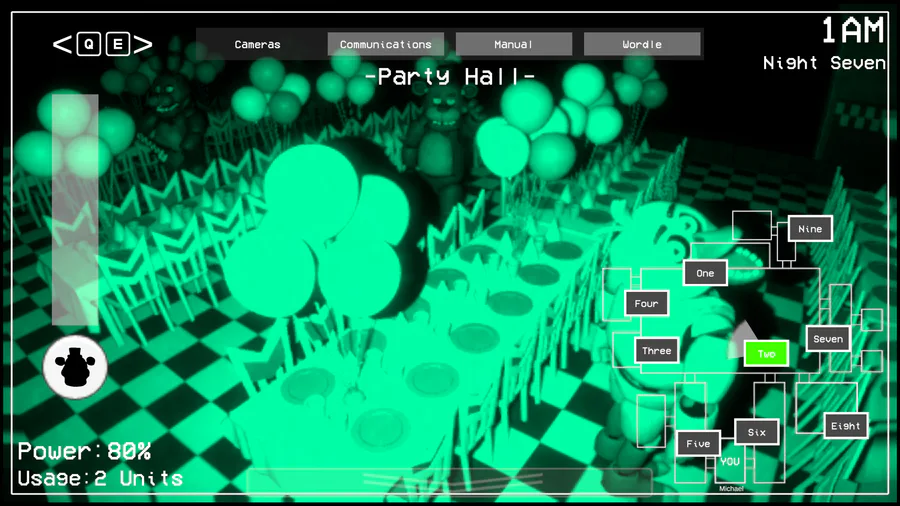Switch to the Cameras tab

coord(257,44)
